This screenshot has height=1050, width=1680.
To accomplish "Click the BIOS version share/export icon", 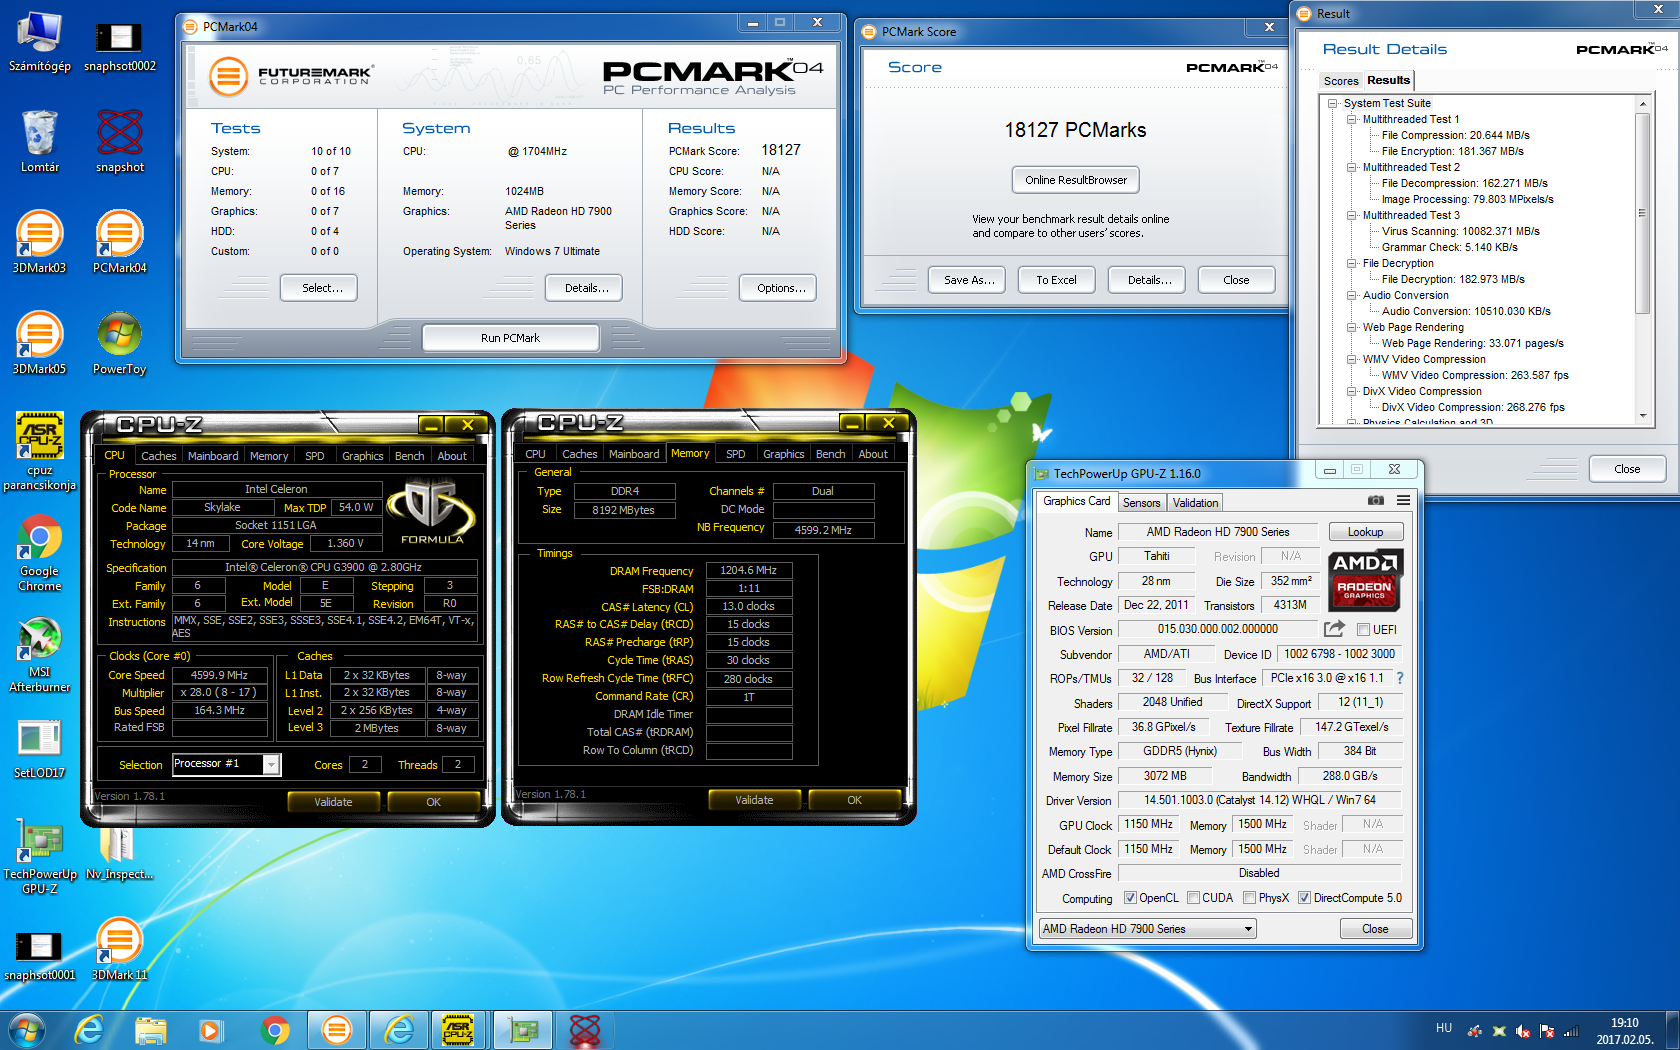I will 1334,629.
